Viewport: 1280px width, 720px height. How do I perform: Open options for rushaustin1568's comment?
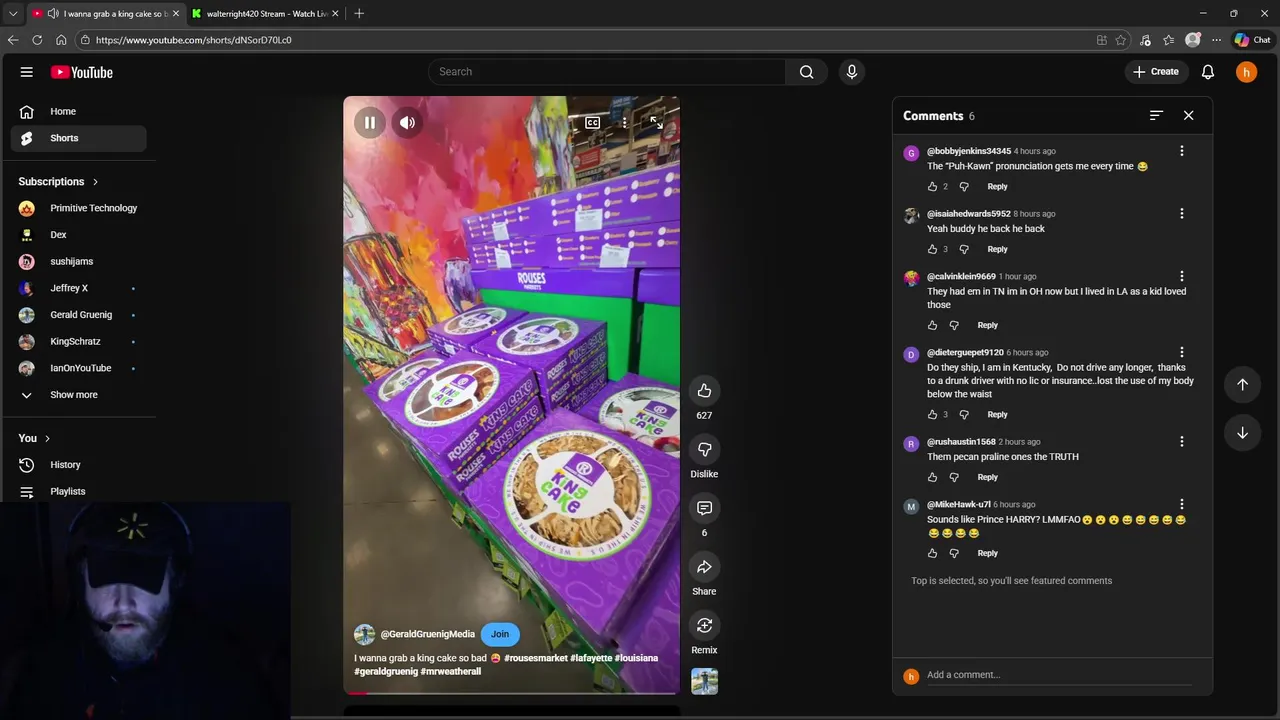point(1181,441)
